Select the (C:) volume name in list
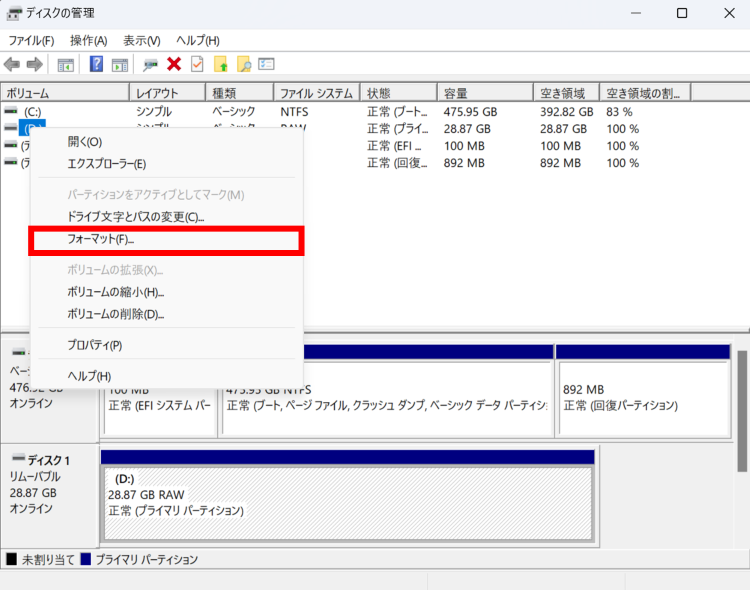Screen dimensions: 750x590 tap(33, 112)
